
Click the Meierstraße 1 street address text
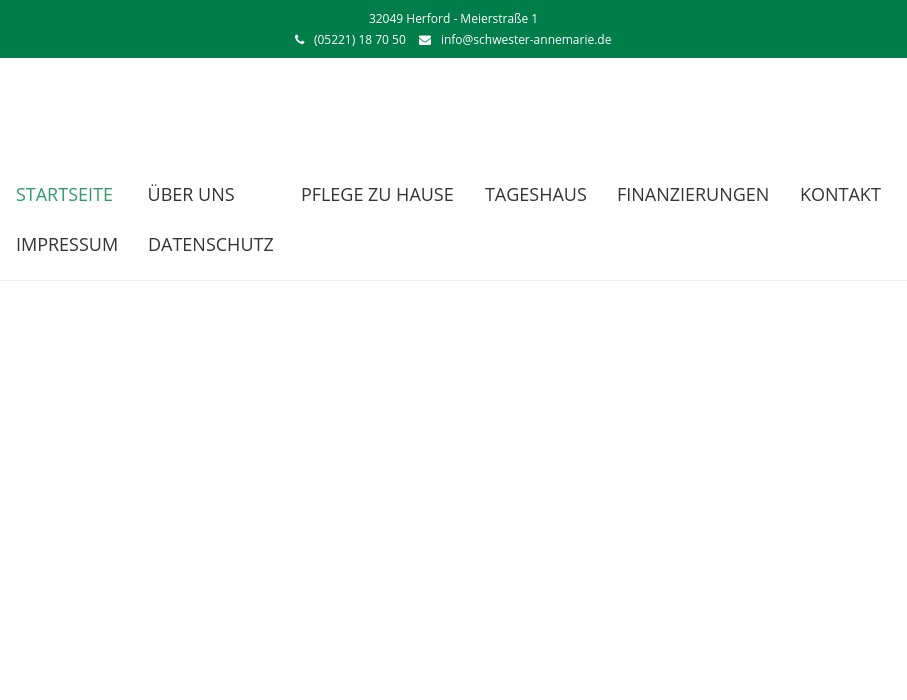498,19
